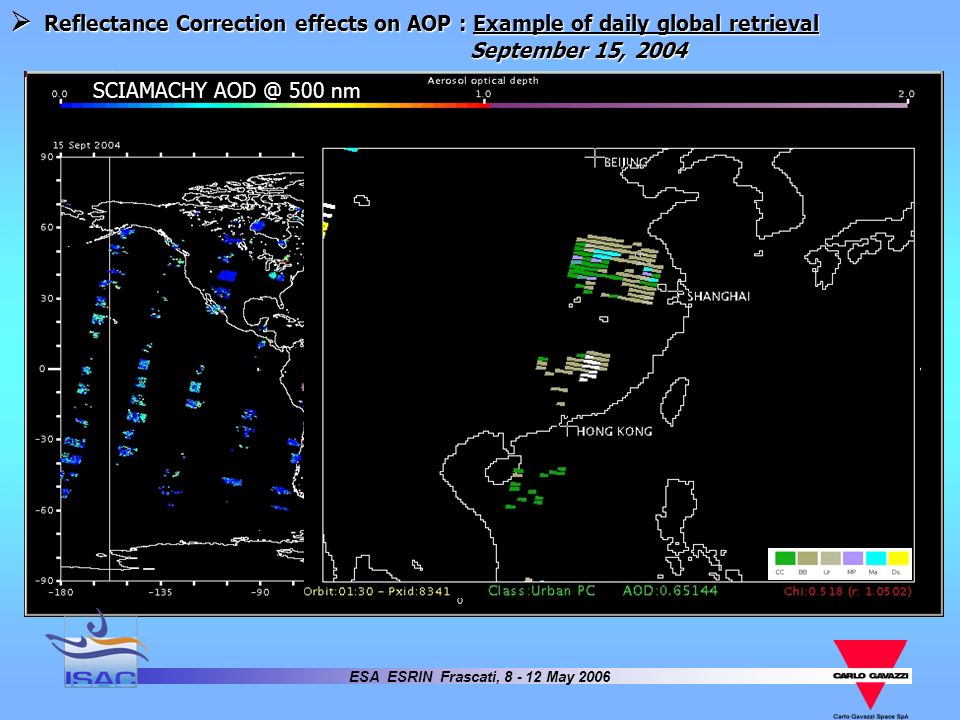This screenshot has width=960, height=720.
Task: Click the SHANGHAI city label
Action: (718, 296)
